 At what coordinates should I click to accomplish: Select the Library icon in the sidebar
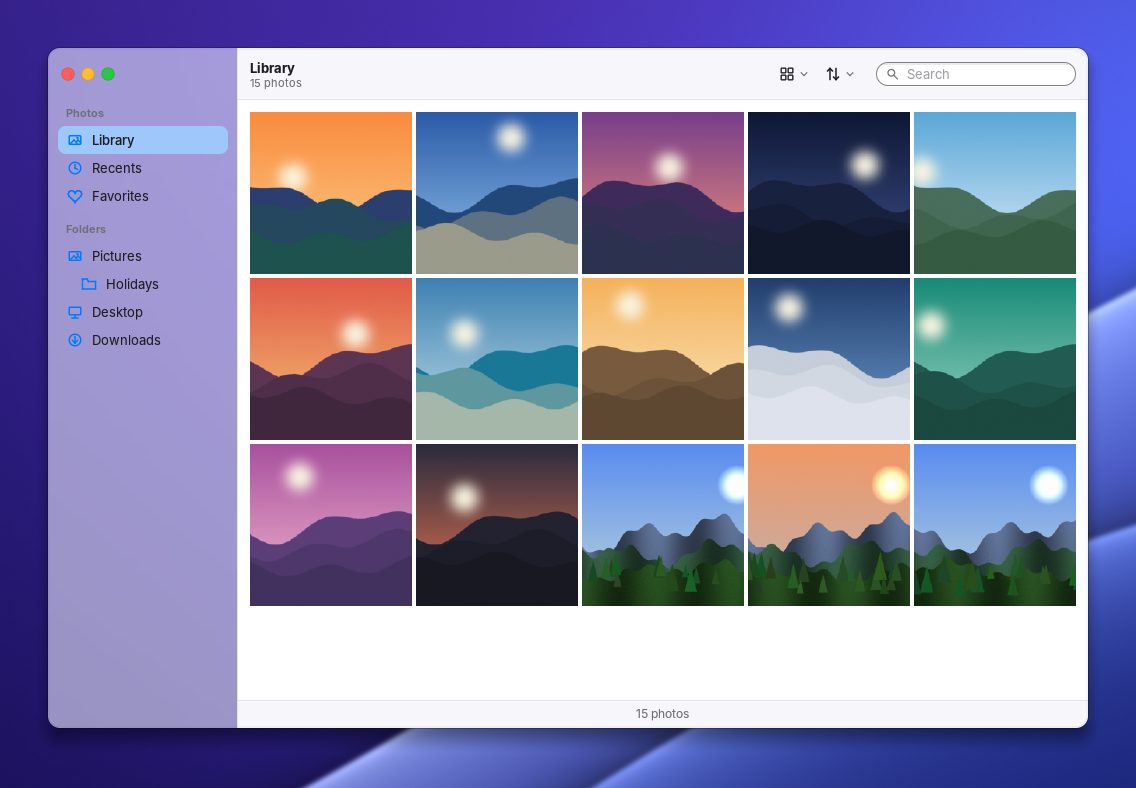pyautogui.click(x=75, y=140)
